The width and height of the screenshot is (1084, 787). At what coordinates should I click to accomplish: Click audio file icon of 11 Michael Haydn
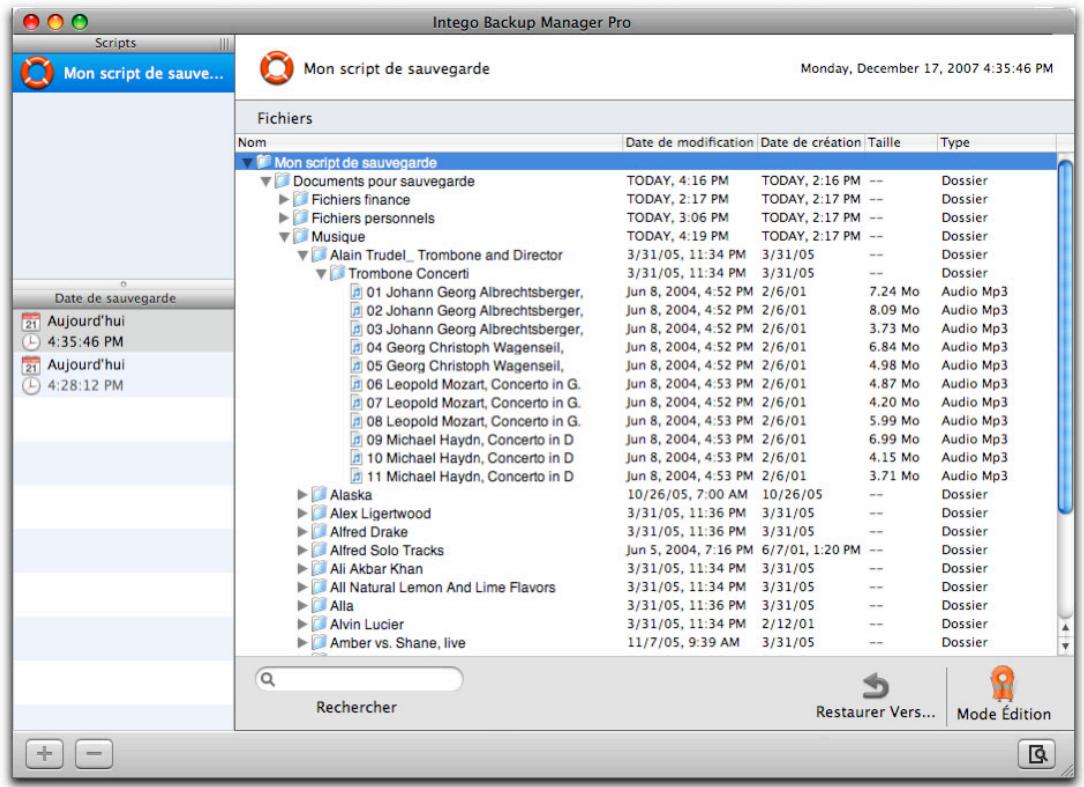click(356, 476)
